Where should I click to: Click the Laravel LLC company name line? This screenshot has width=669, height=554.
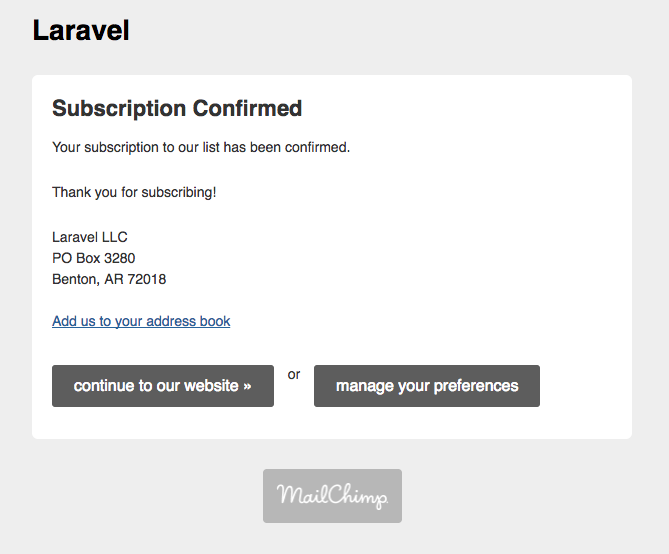click(x=90, y=237)
